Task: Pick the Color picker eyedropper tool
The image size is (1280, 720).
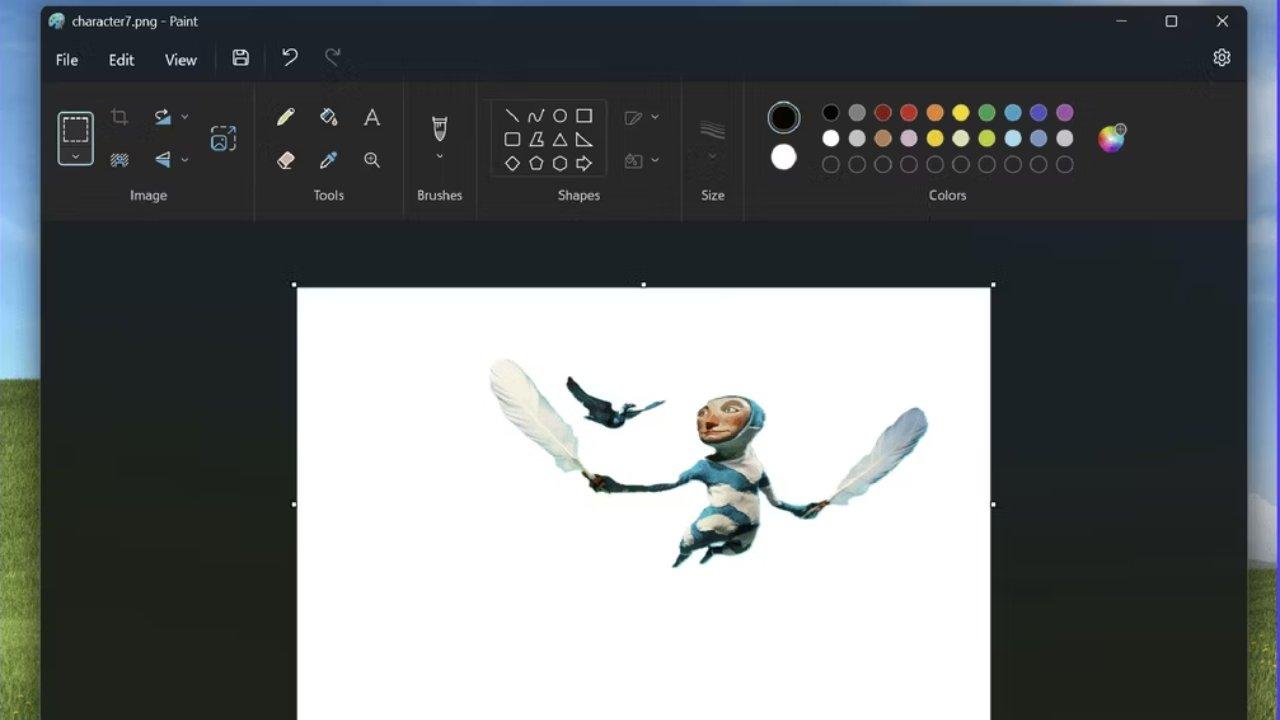Action: pos(328,160)
